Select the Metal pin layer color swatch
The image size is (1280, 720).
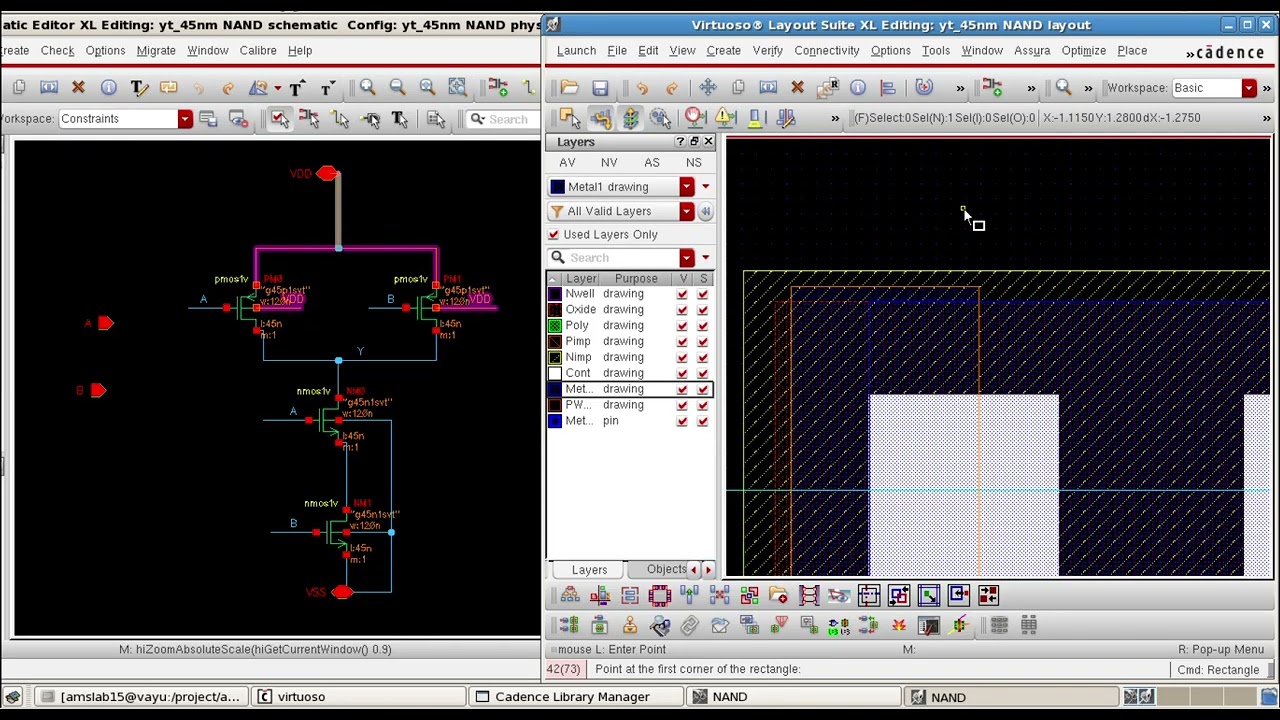(x=555, y=421)
